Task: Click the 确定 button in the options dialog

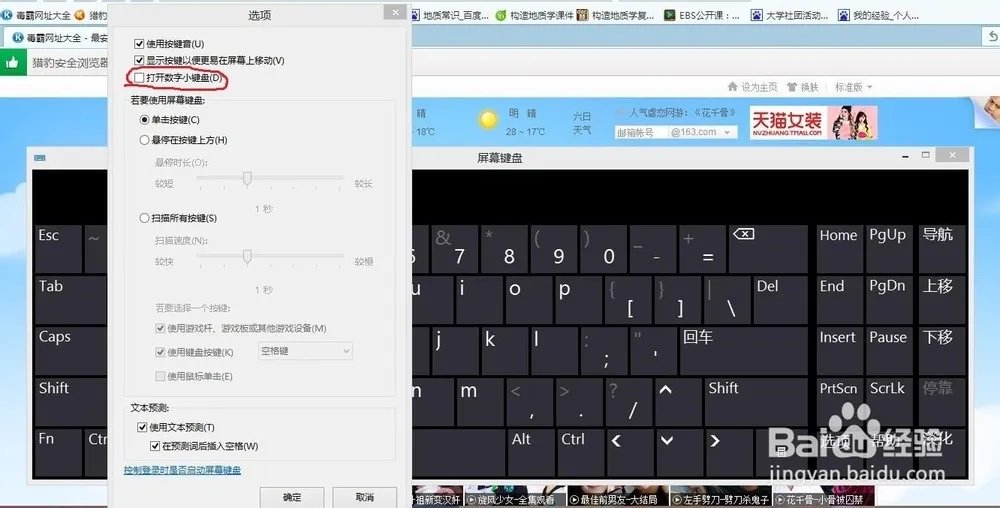Action: [292, 497]
